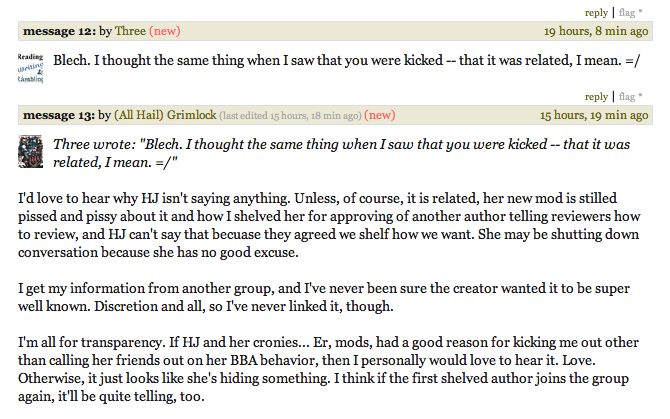Image resolution: width=670 pixels, height=419 pixels.
Task: Open Grimlock's avatar in message 13
Action: pos(31,151)
